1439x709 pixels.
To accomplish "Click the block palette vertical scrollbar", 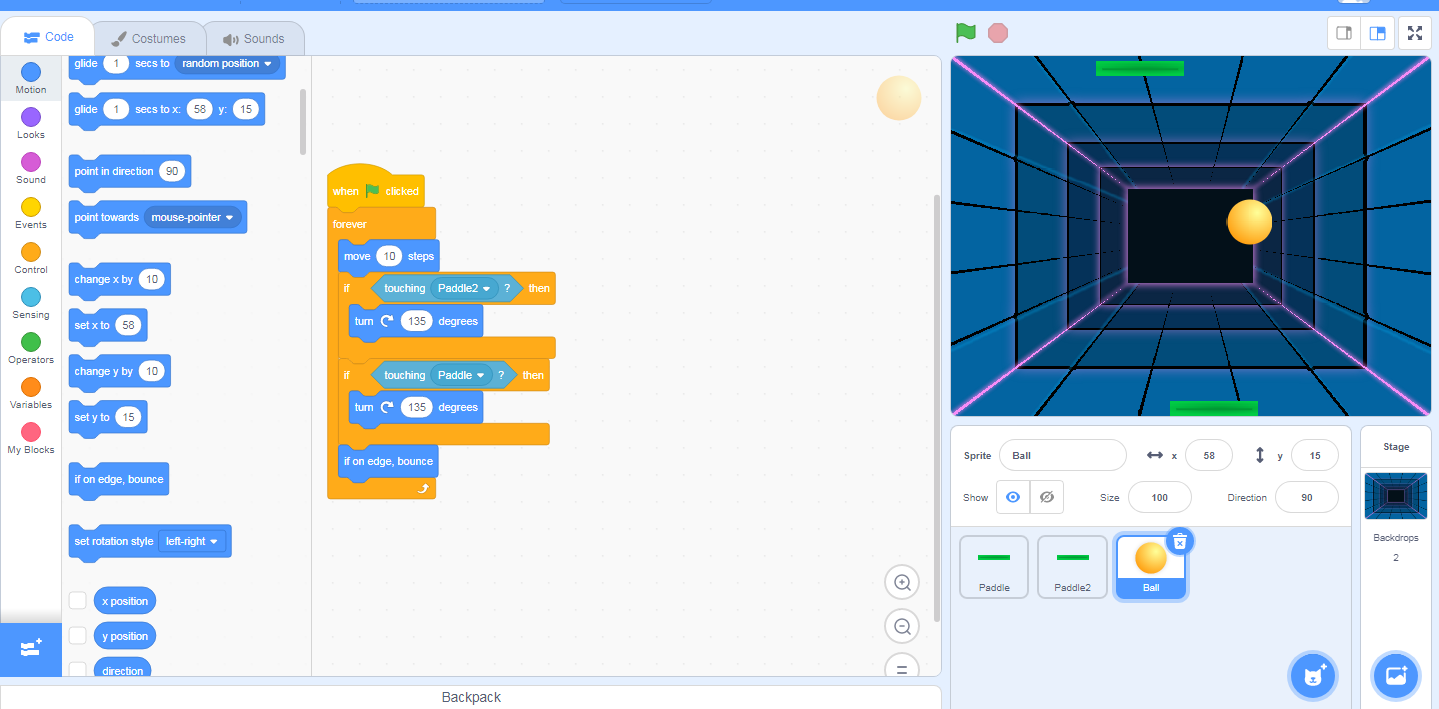I will tap(303, 122).
